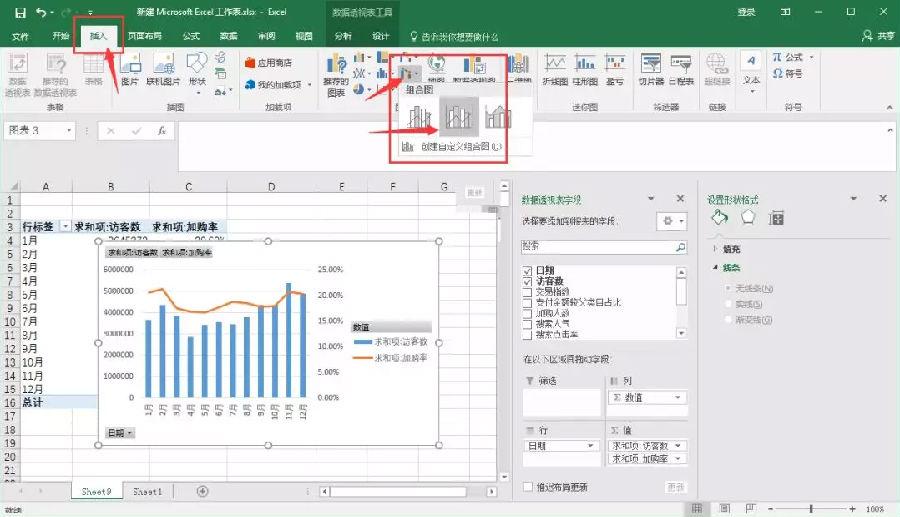Open the field list tools gear dropdown

(672, 221)
